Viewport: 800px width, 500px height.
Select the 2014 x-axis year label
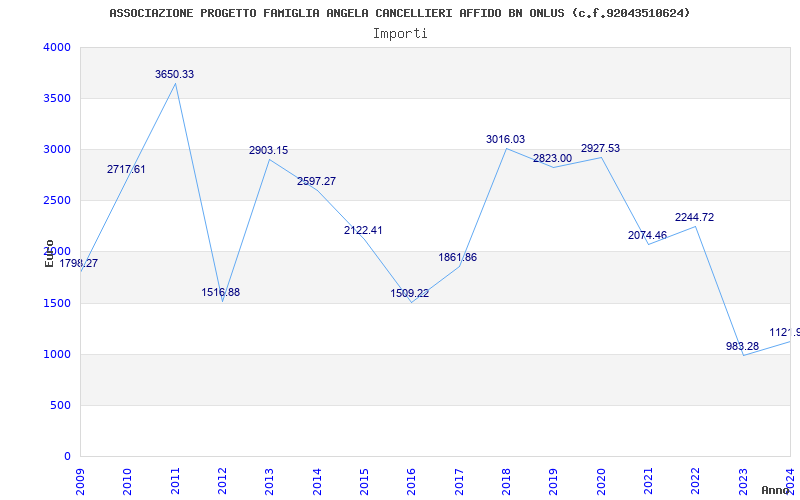(x=317, y=481)
